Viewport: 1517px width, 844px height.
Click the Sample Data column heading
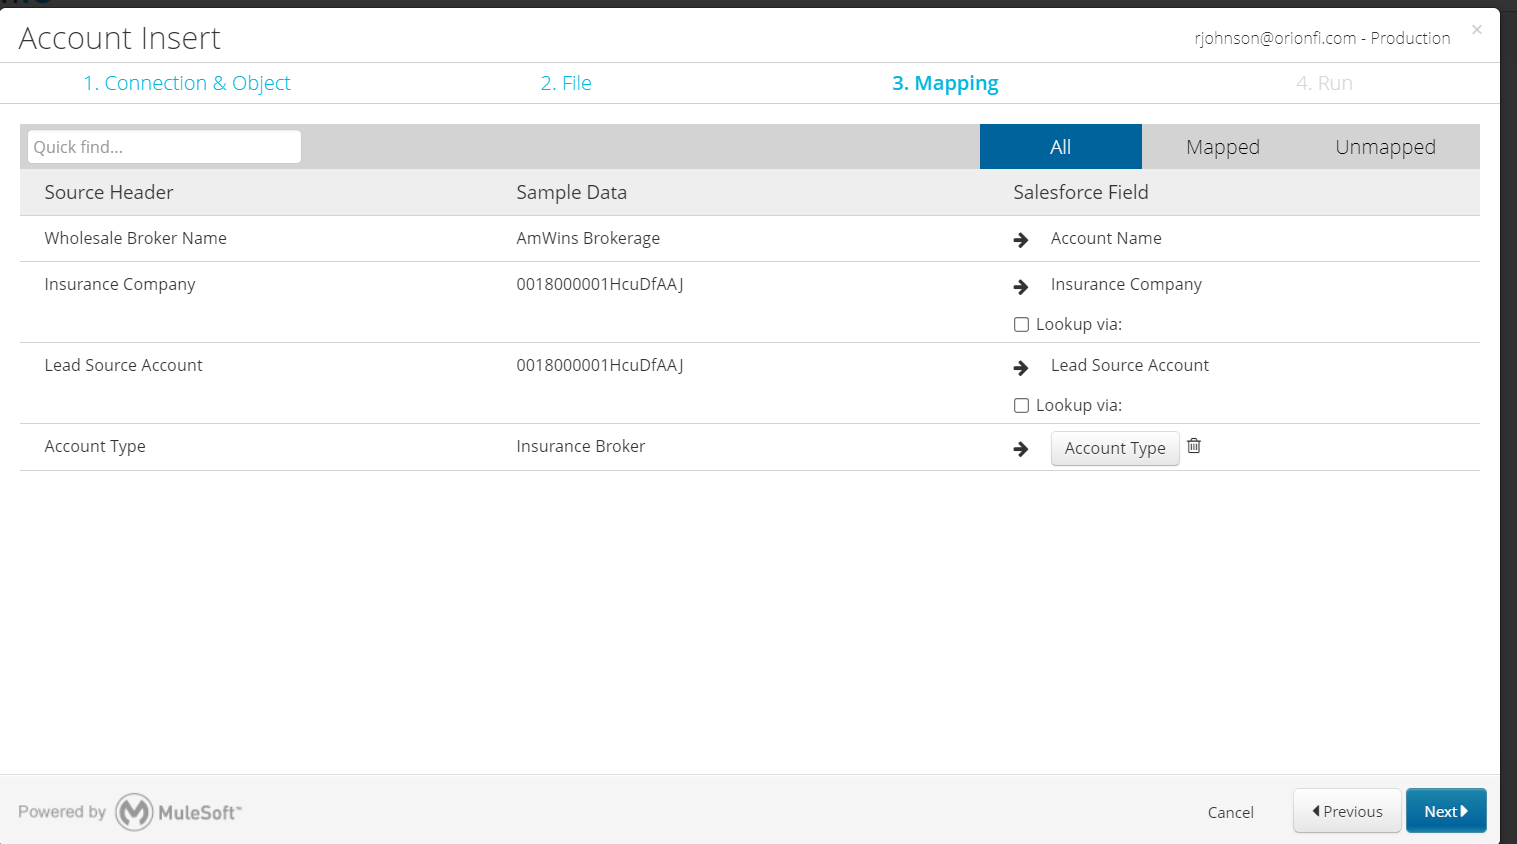571,192
